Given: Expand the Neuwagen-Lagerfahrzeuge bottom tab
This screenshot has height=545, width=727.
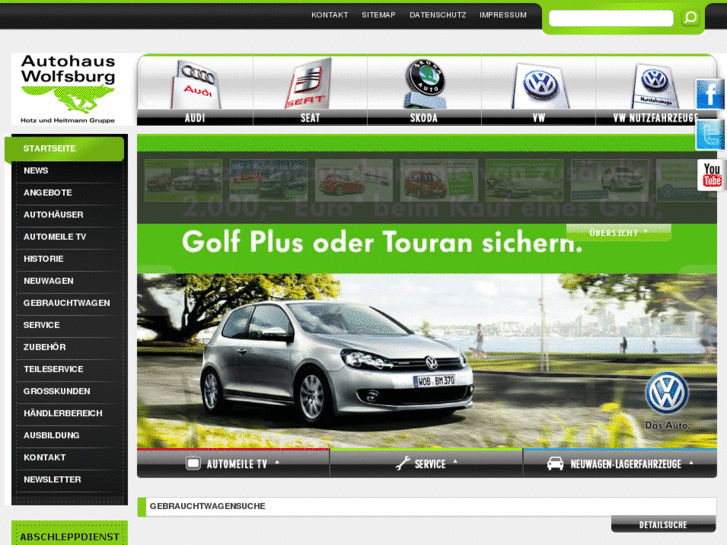Looking at the screenshot, I should (x=620, y=463).
